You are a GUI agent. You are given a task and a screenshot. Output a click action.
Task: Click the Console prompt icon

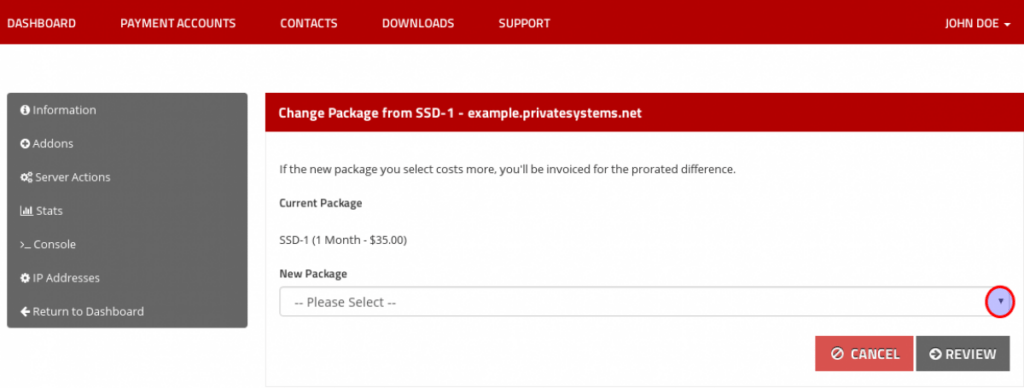(x=25, y=245)
